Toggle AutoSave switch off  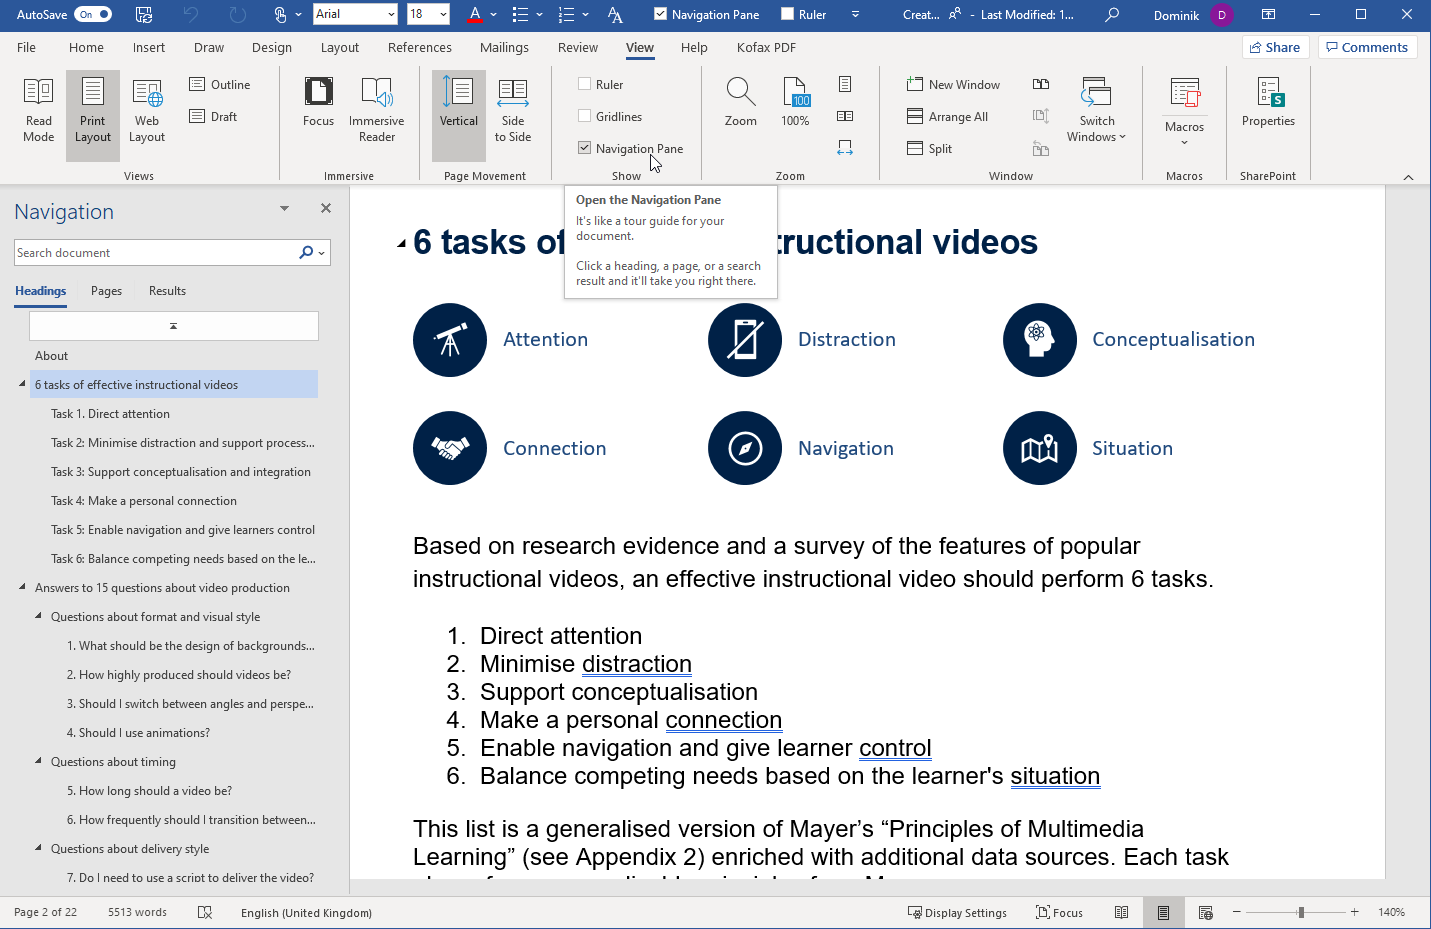pos(94,15)
